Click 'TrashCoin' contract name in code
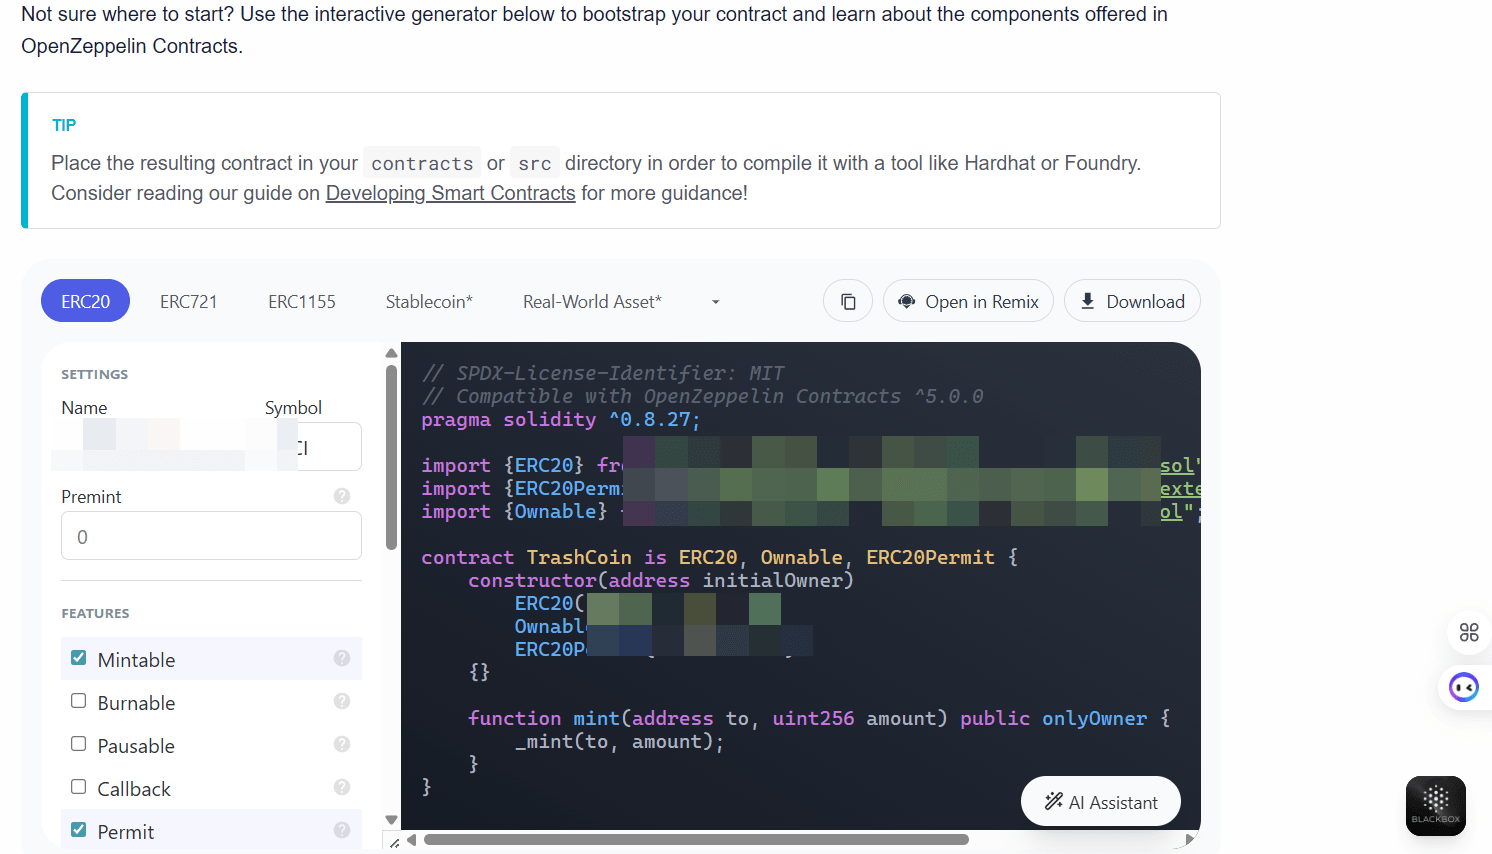This screenshot has width=1492, height=854. tap(579, 557)
